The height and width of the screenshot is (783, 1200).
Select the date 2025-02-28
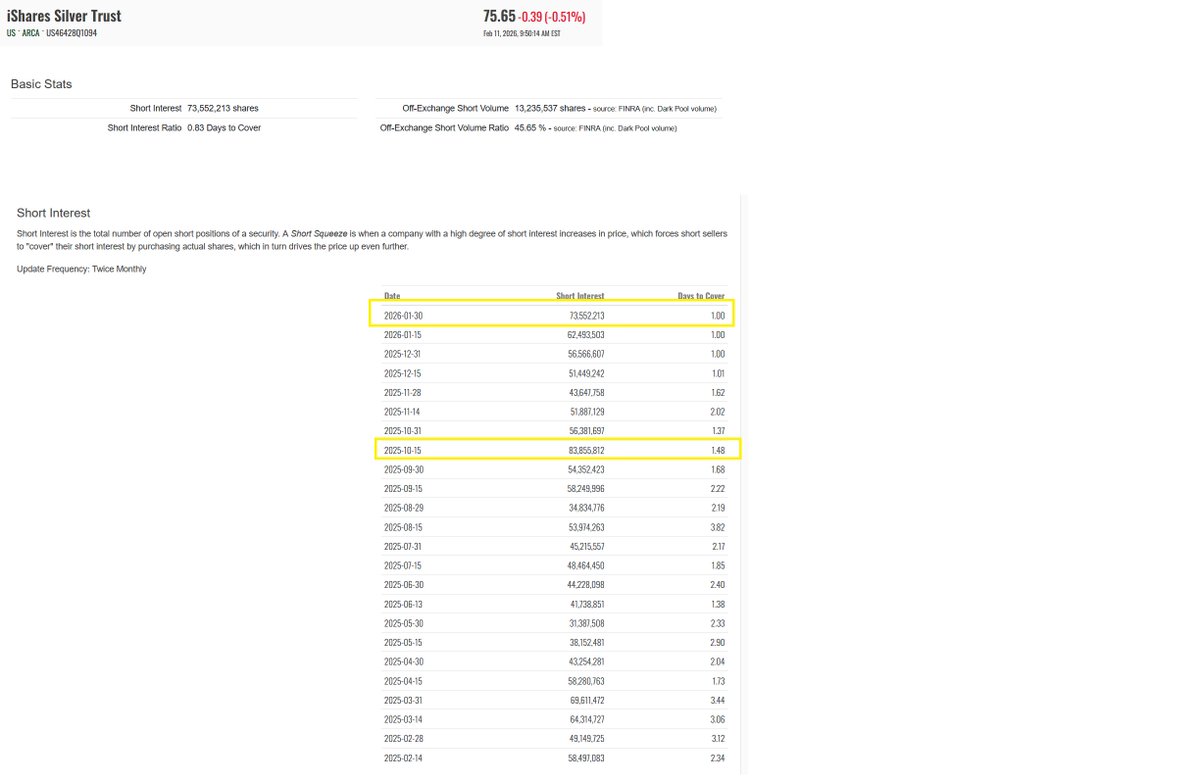[403, 739]
